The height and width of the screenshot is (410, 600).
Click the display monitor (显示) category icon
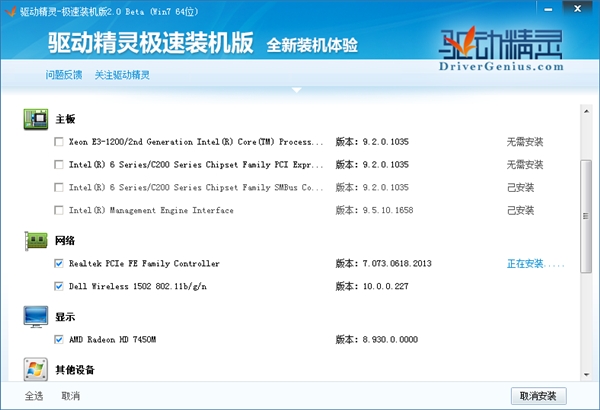click(36, 317)
